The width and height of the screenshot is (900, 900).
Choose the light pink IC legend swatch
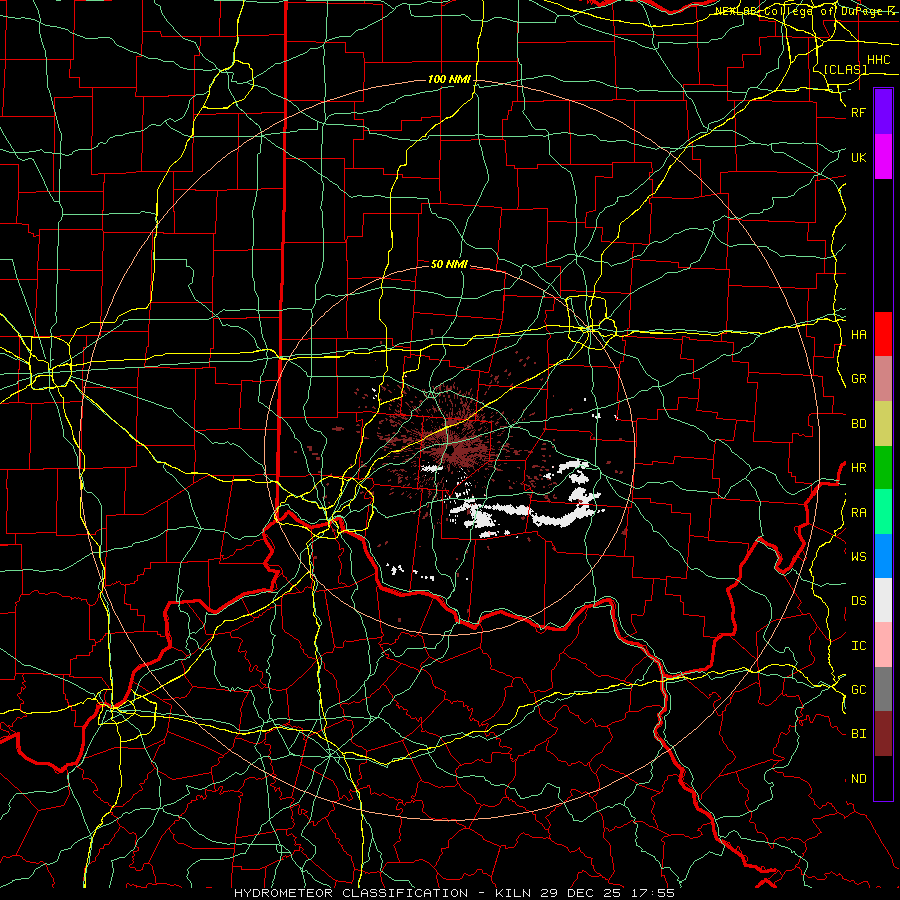click(x=883, y=645)
